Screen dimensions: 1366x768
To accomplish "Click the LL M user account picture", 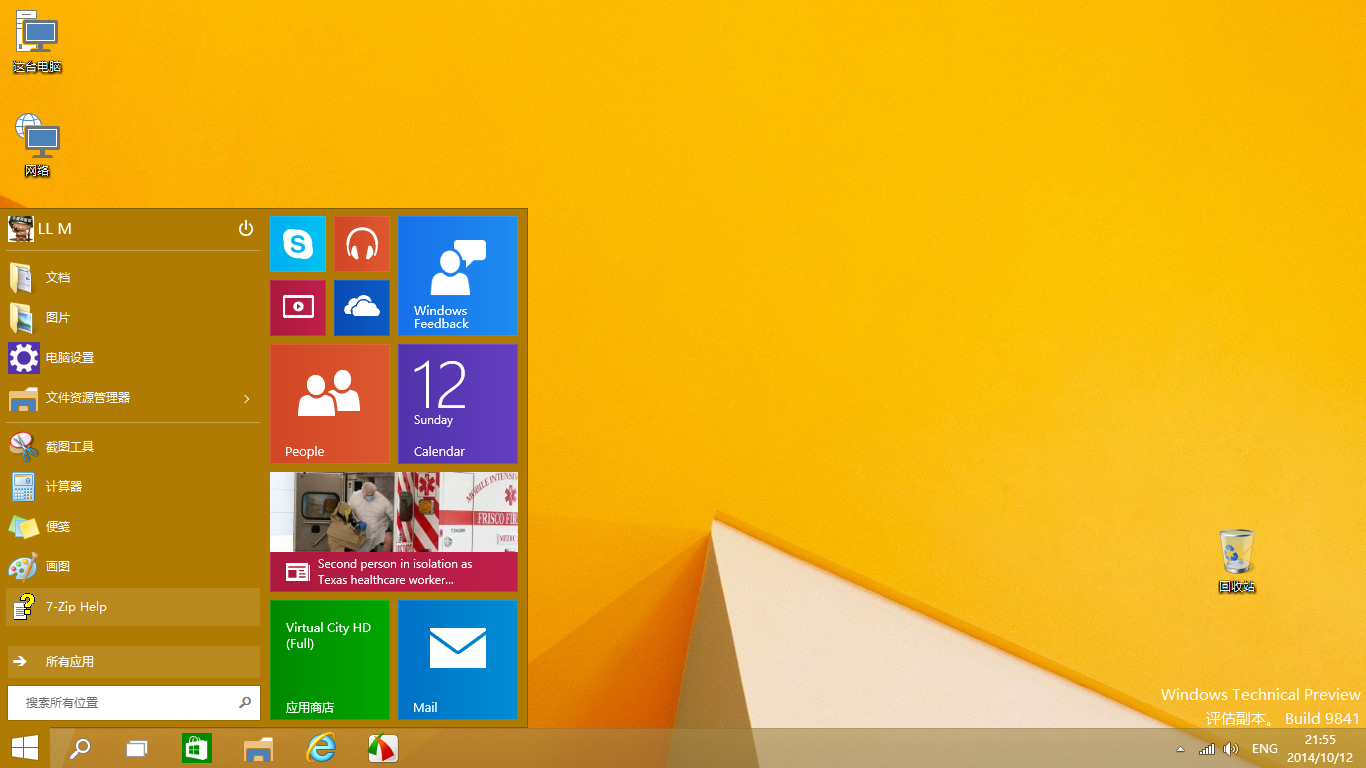I will click(x=21, y=229).
